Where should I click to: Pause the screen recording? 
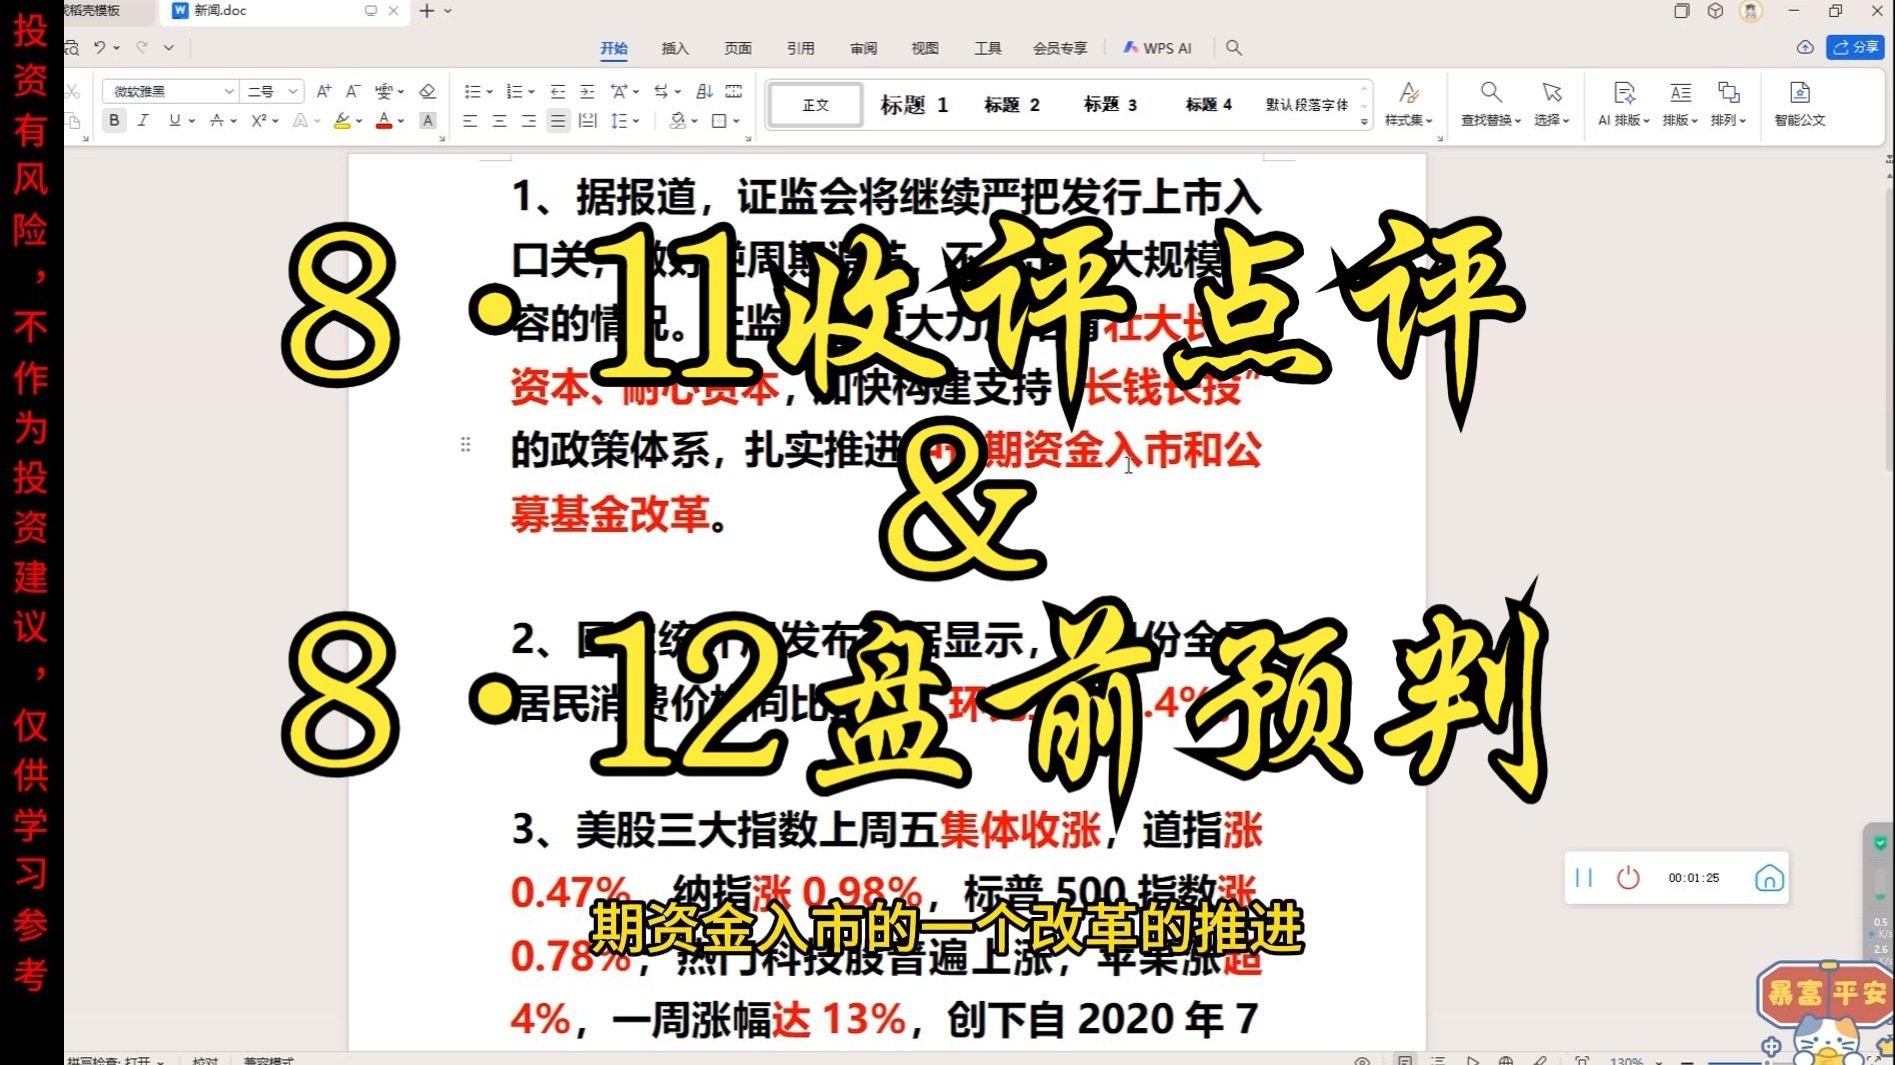coord(1584,878)
